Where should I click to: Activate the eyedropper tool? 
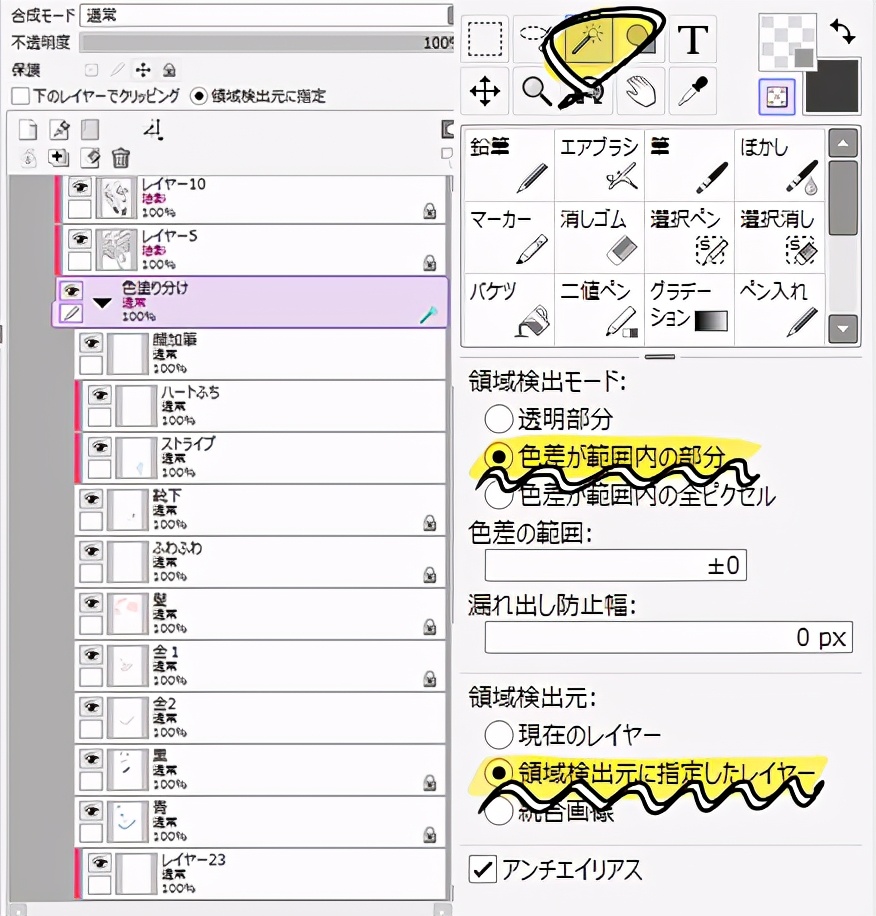click(x=692, y=93)
